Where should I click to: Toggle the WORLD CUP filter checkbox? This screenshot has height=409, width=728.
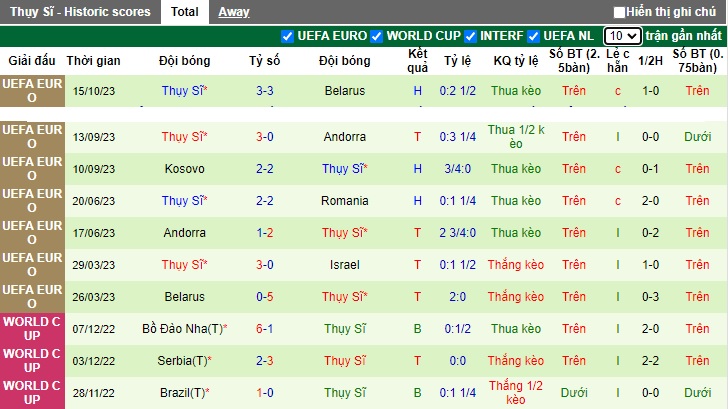point(377,36)
